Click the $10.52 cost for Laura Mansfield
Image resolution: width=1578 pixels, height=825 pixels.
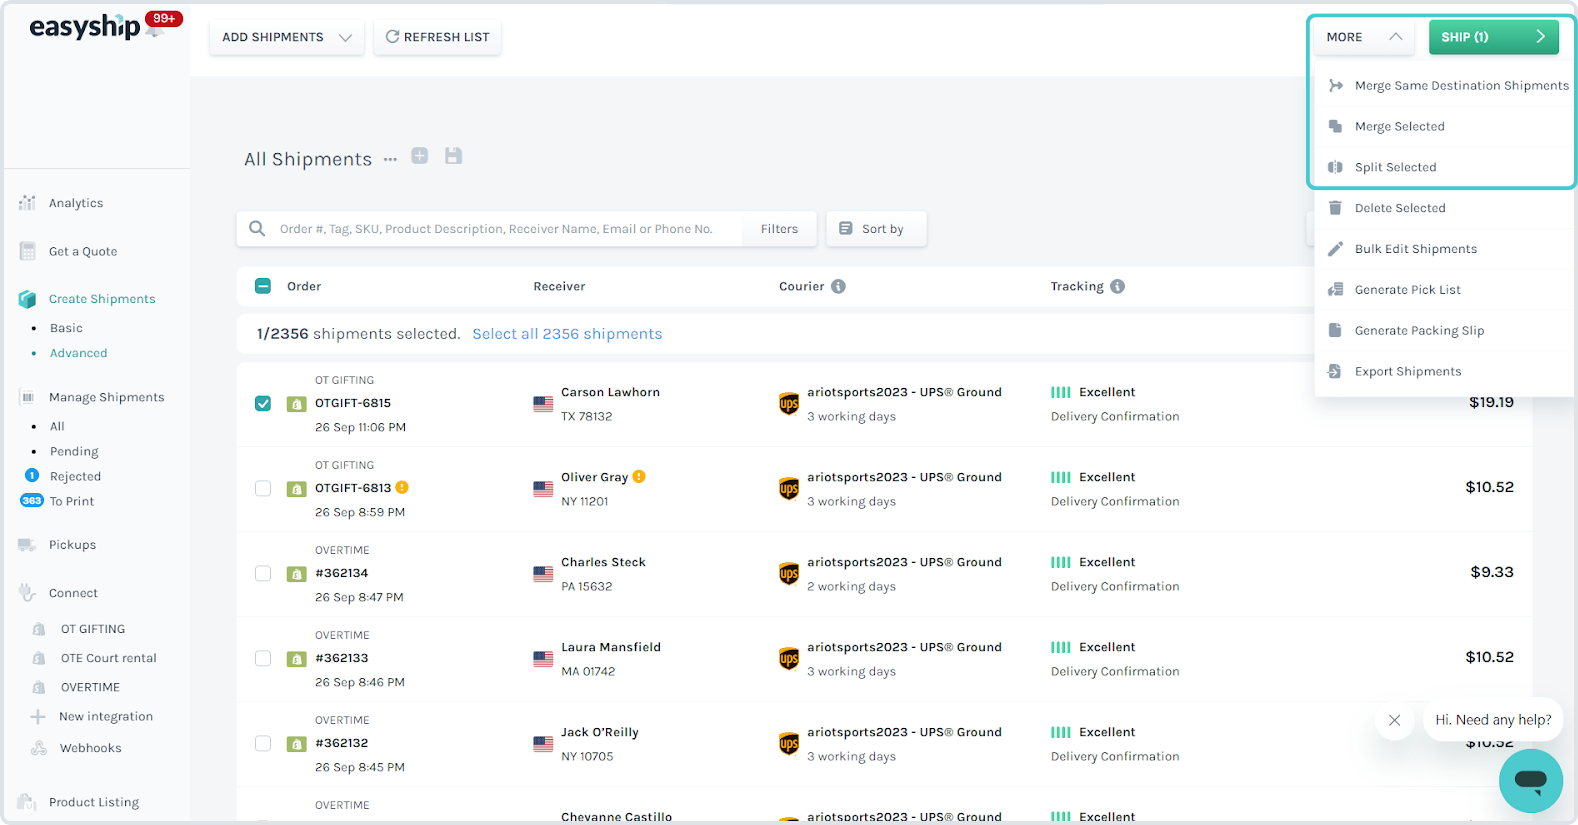point(1489,657)
